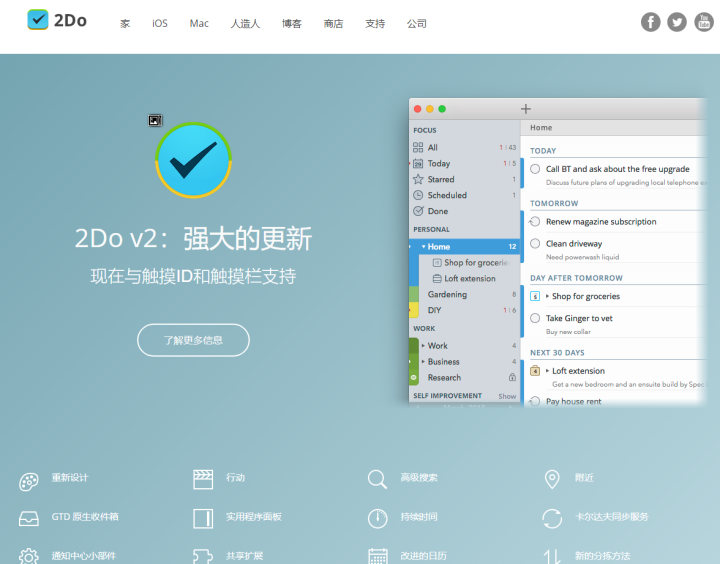Open the 家 nav item

pyautogui.click(x=125, y=23)
